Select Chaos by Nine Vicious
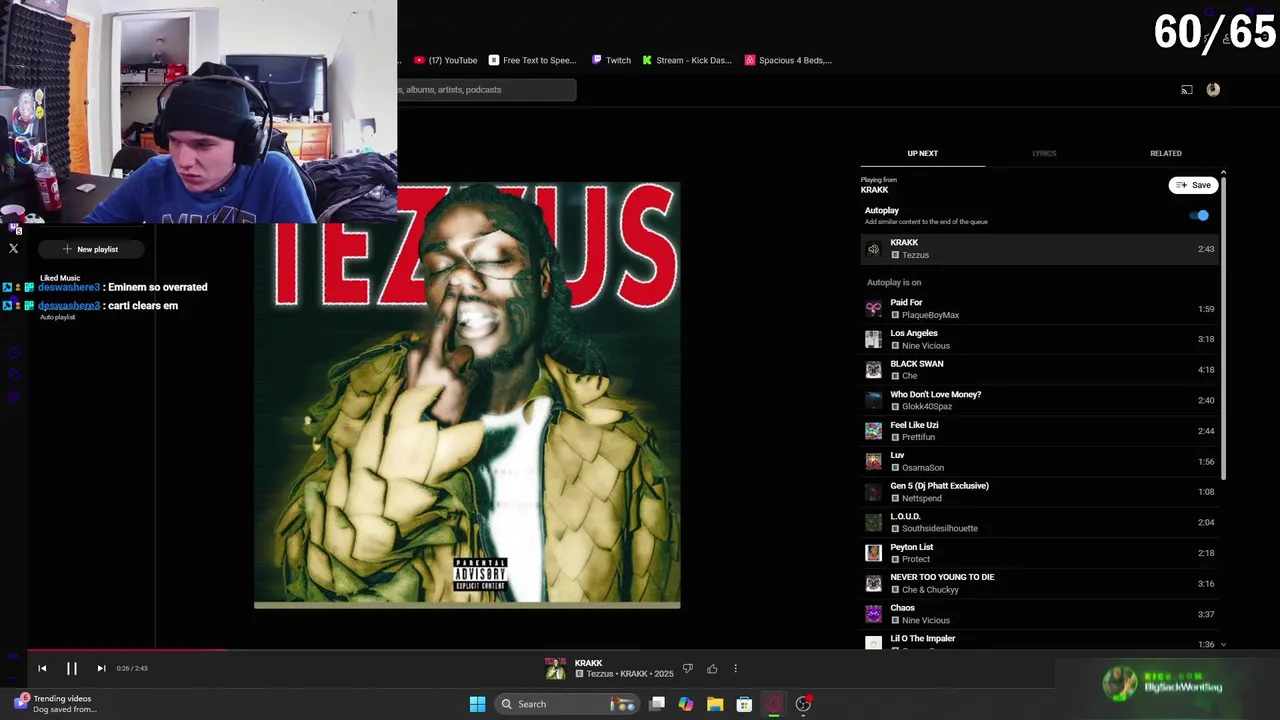The image size is (1280, 720). [x=1040, y=614]
